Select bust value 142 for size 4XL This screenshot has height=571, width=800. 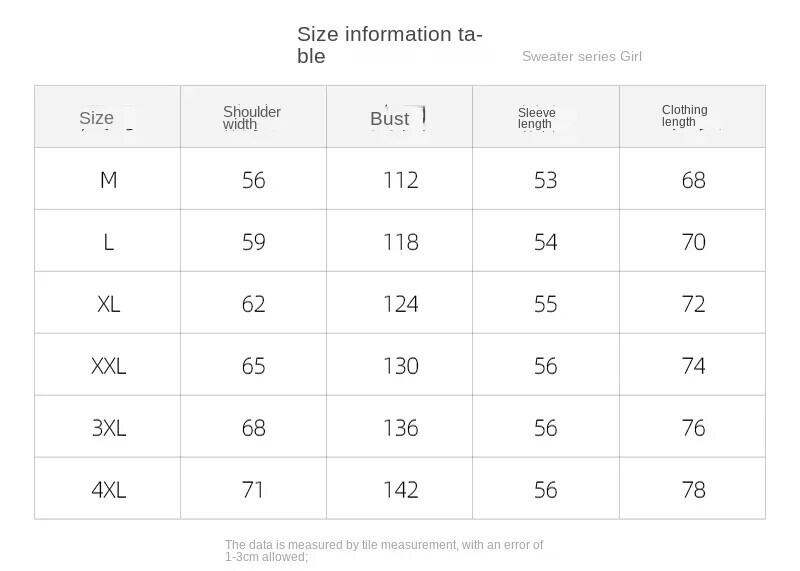click(x=400, y=490)
